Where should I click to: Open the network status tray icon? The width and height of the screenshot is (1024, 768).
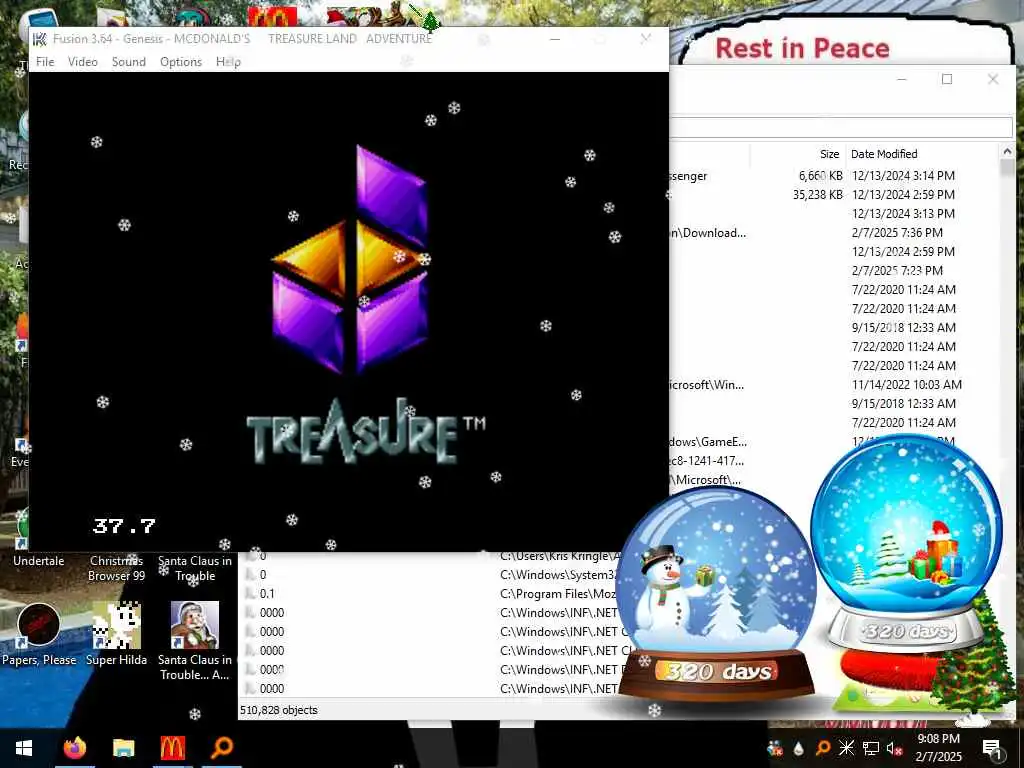point(871,748)
